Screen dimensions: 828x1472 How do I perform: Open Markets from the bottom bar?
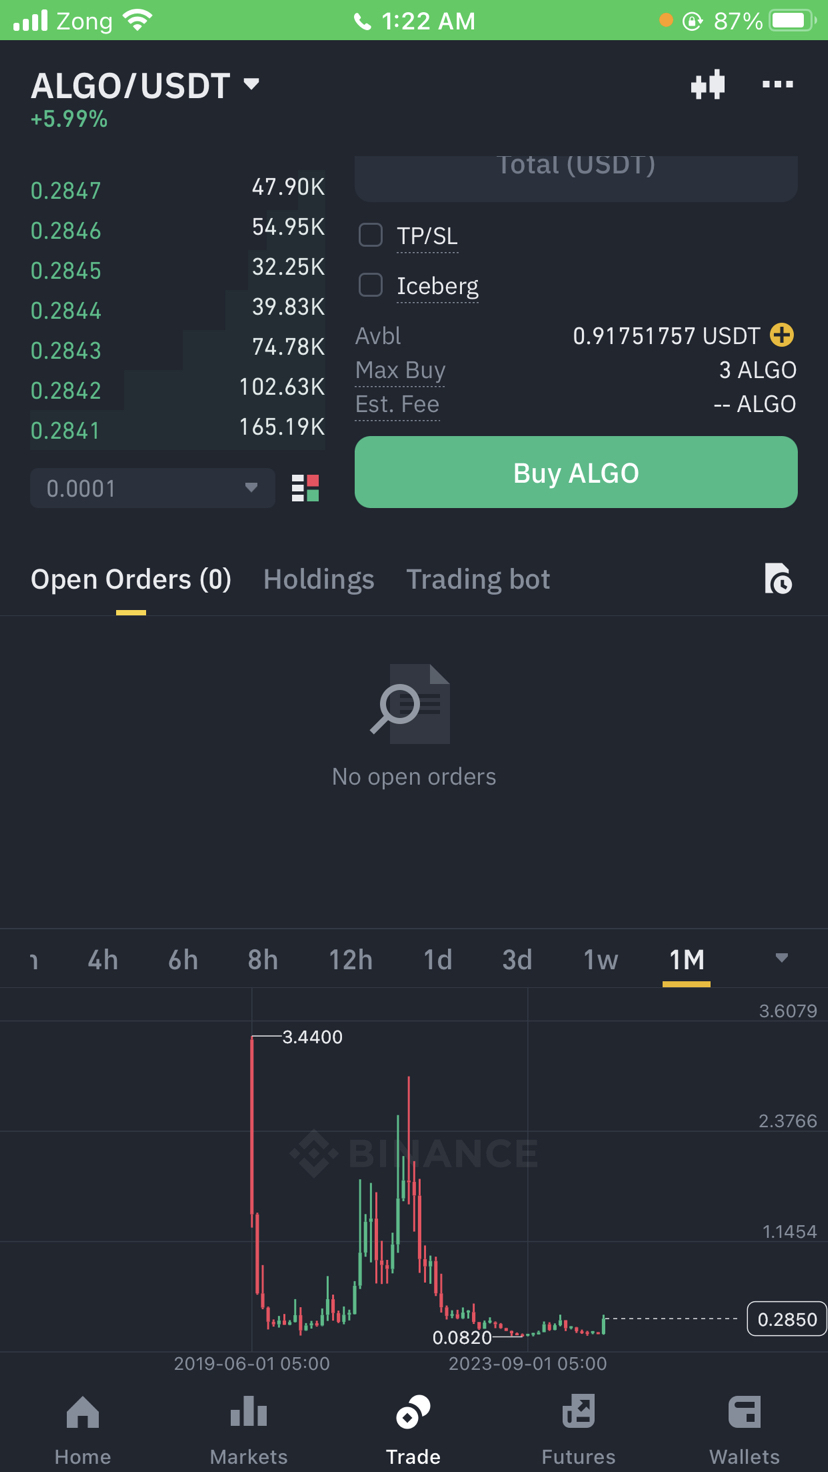[x=248, y=1430]
